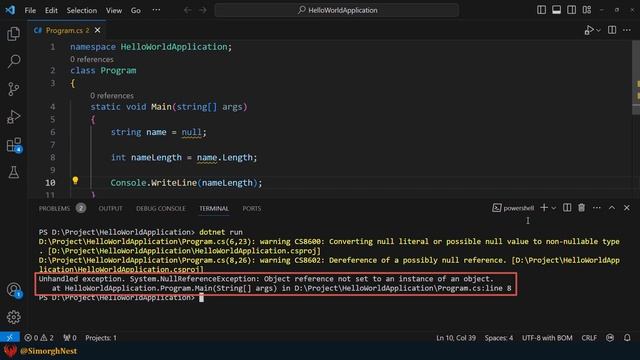Open the editor More Actions ellipsis
The height and width of the screenshot is (360, 640).
(x=627, y=30)
